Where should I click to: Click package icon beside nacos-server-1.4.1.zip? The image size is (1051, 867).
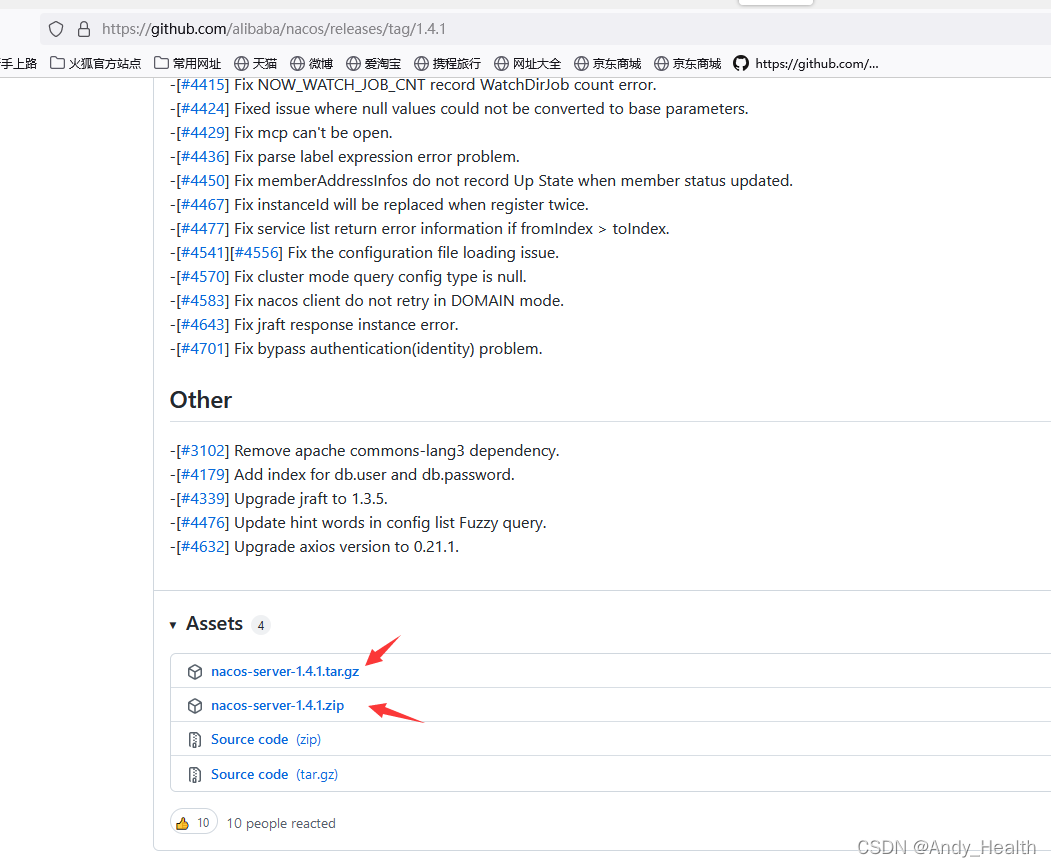pos(195,706)
